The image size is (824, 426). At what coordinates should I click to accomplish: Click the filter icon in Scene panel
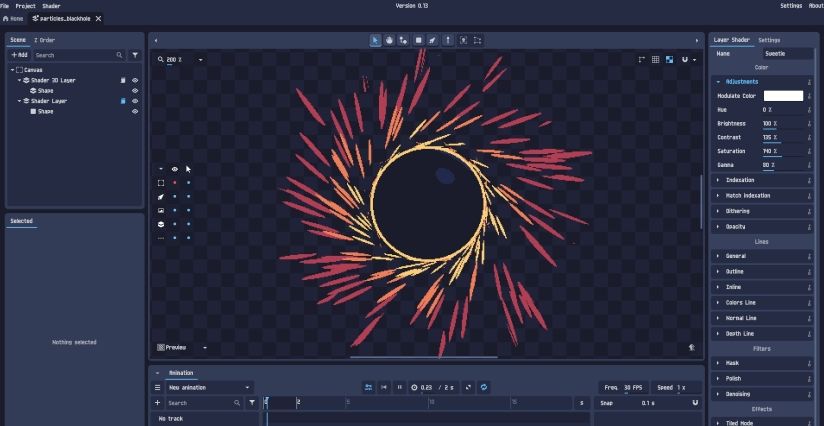coord(135,55)
